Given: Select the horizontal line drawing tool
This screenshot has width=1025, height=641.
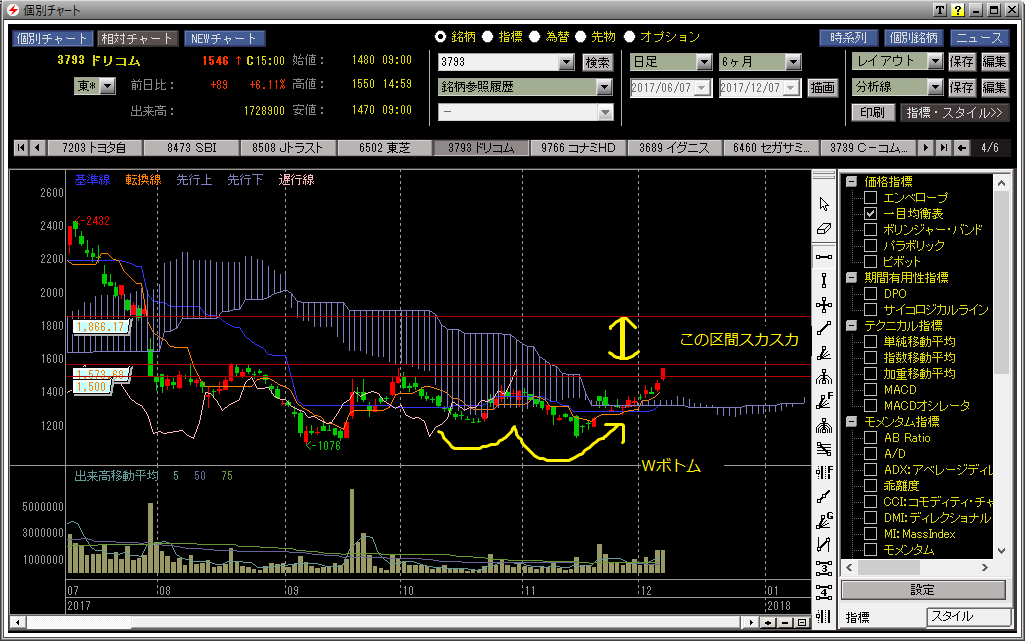Looking at the screenshot, I should coord(824,256).
